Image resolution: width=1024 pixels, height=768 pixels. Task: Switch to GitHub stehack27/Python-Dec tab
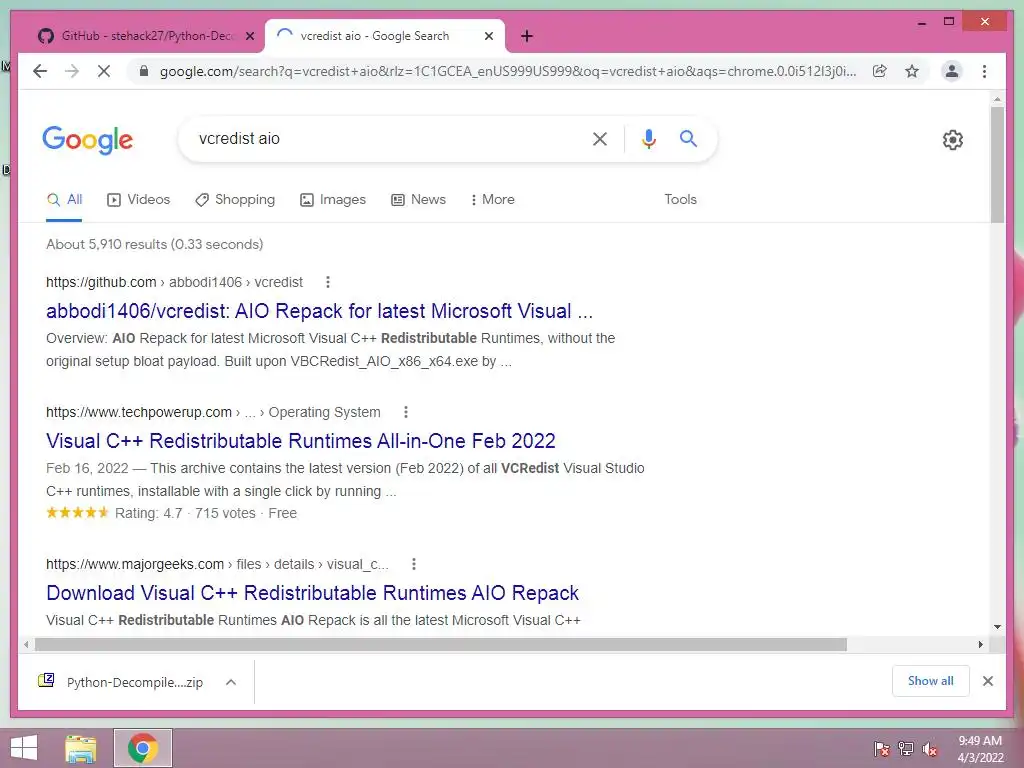coord(146,36)
